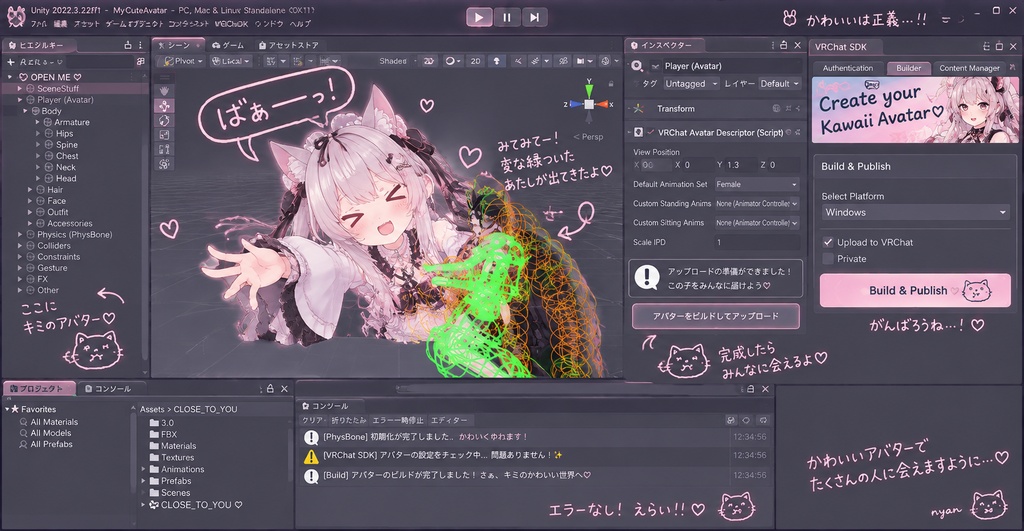Click the white info icon on the PhysBone log
This screenshot has height=531, width=1024.
tap(311, 437)
